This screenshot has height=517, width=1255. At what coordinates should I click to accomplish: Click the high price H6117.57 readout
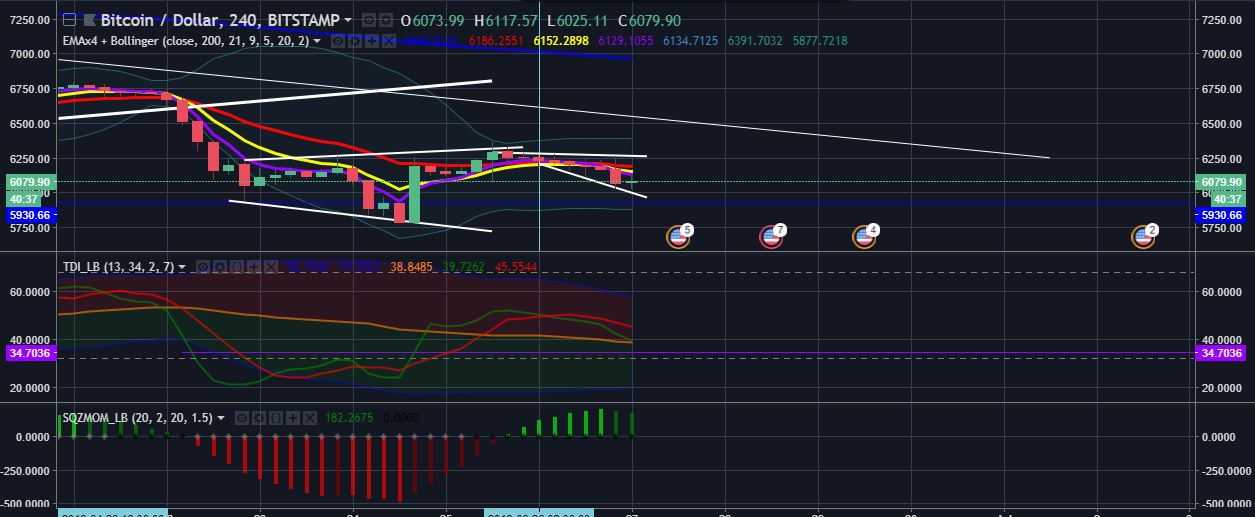(506, 20)
